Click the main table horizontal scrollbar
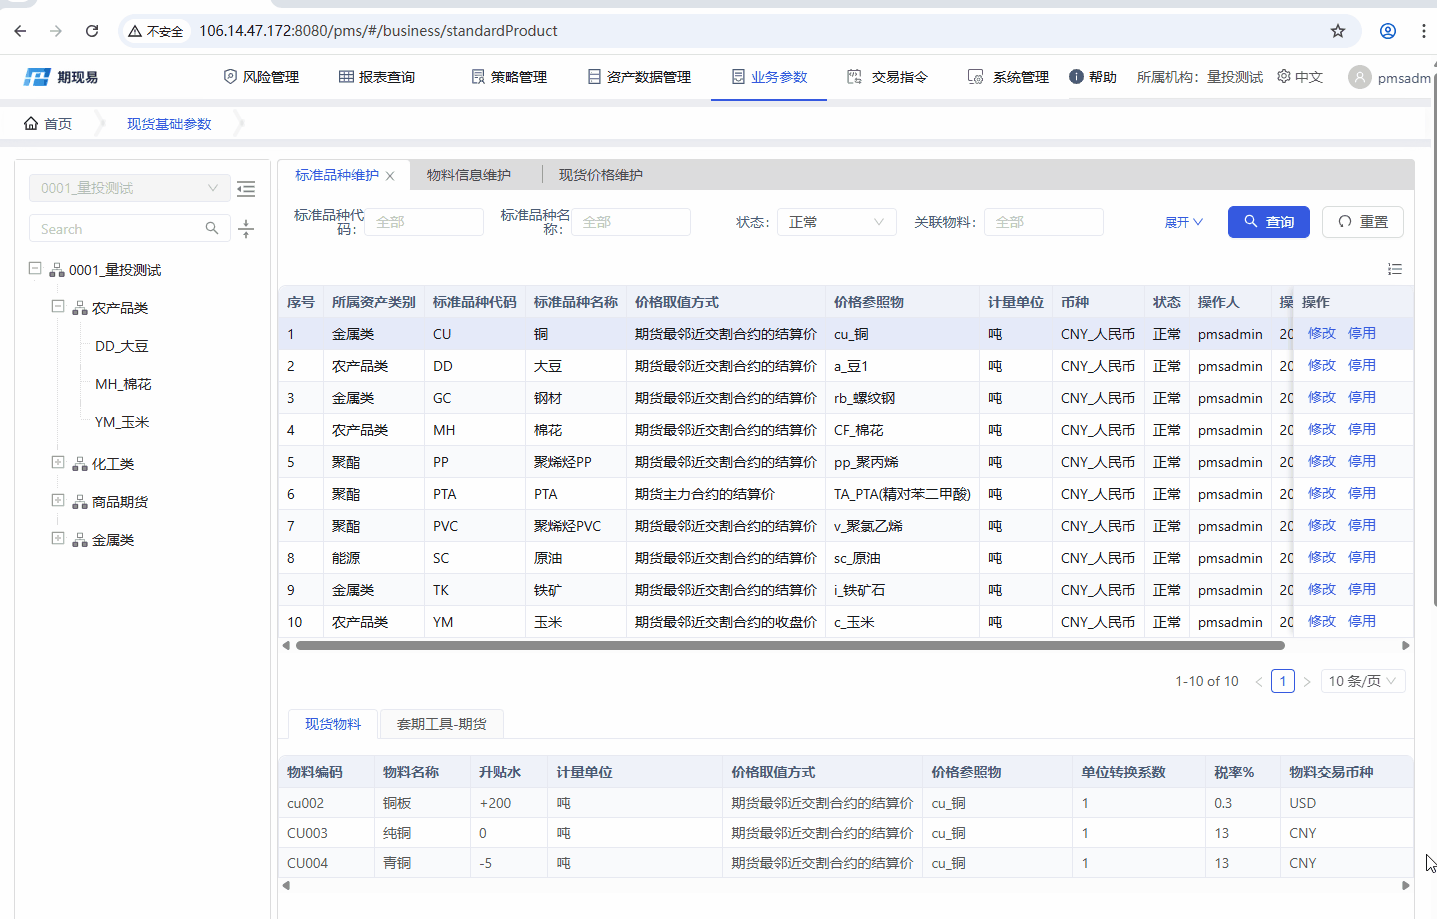 click(790, 646)
